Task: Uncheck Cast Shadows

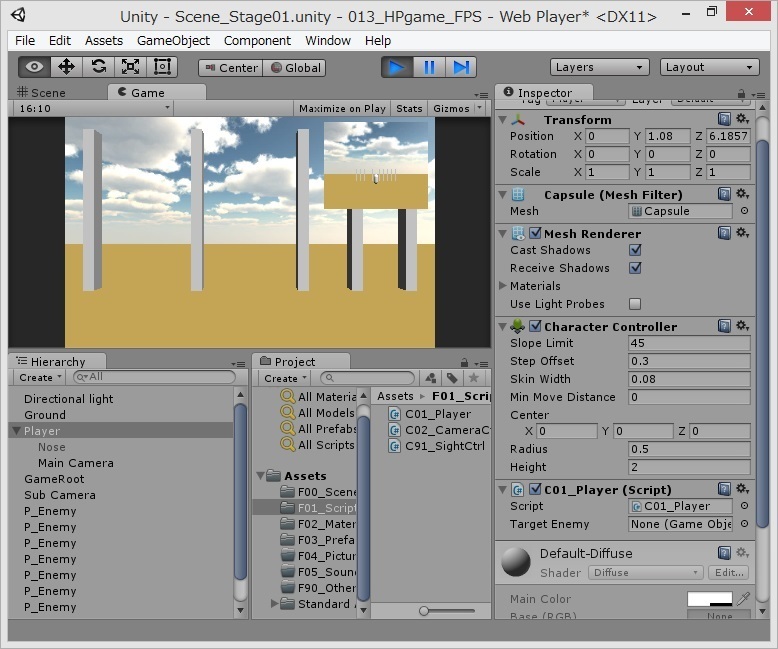Action: click(635, 250)
